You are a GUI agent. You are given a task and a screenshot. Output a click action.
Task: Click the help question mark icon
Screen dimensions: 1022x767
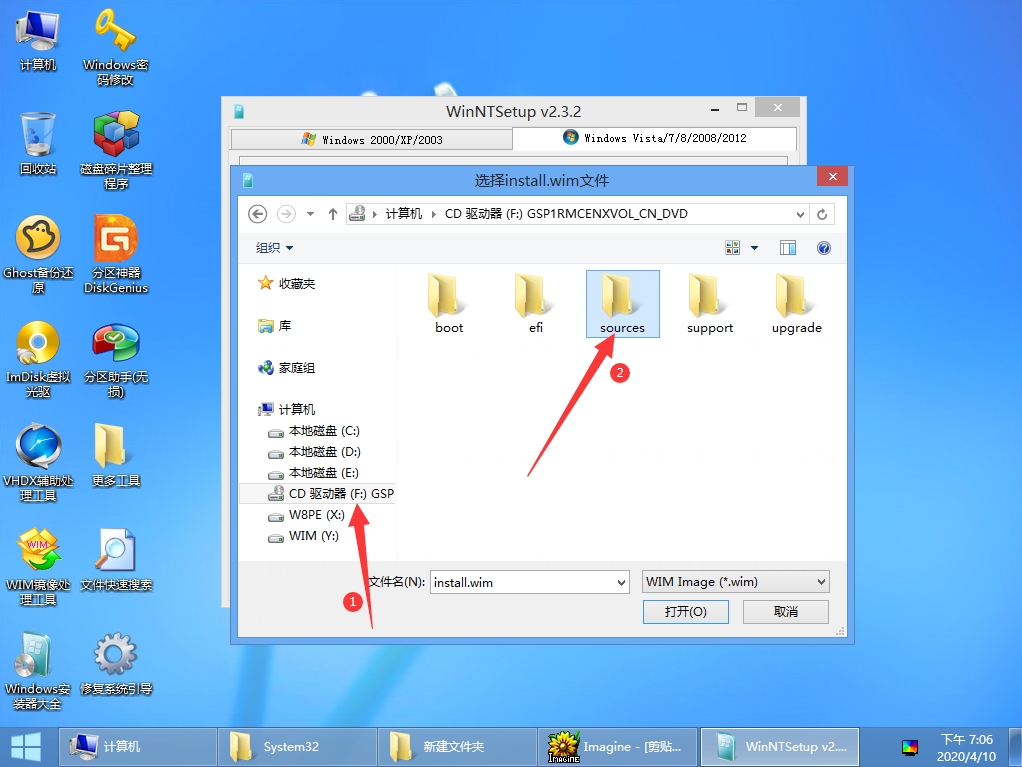(824, 248)
